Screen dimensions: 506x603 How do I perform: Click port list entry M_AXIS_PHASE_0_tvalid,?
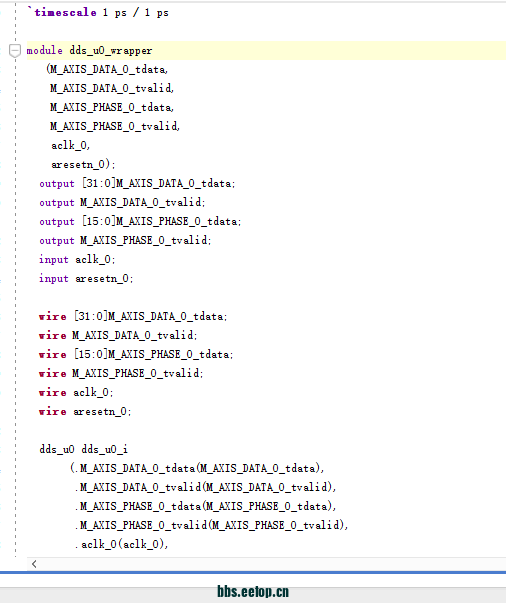pos(115,126)
